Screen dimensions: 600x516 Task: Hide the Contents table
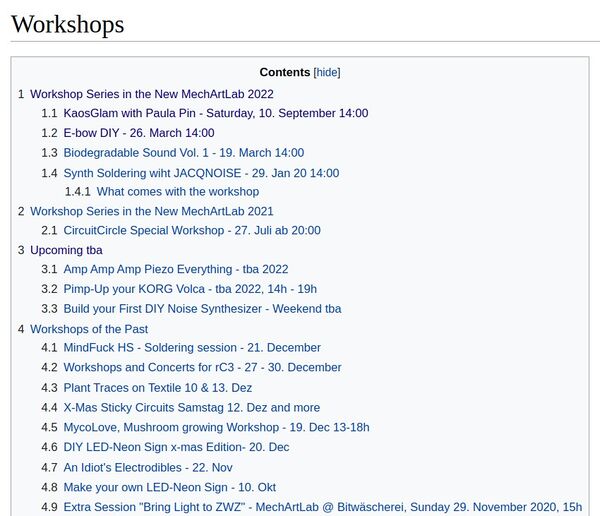click(327, 72)
